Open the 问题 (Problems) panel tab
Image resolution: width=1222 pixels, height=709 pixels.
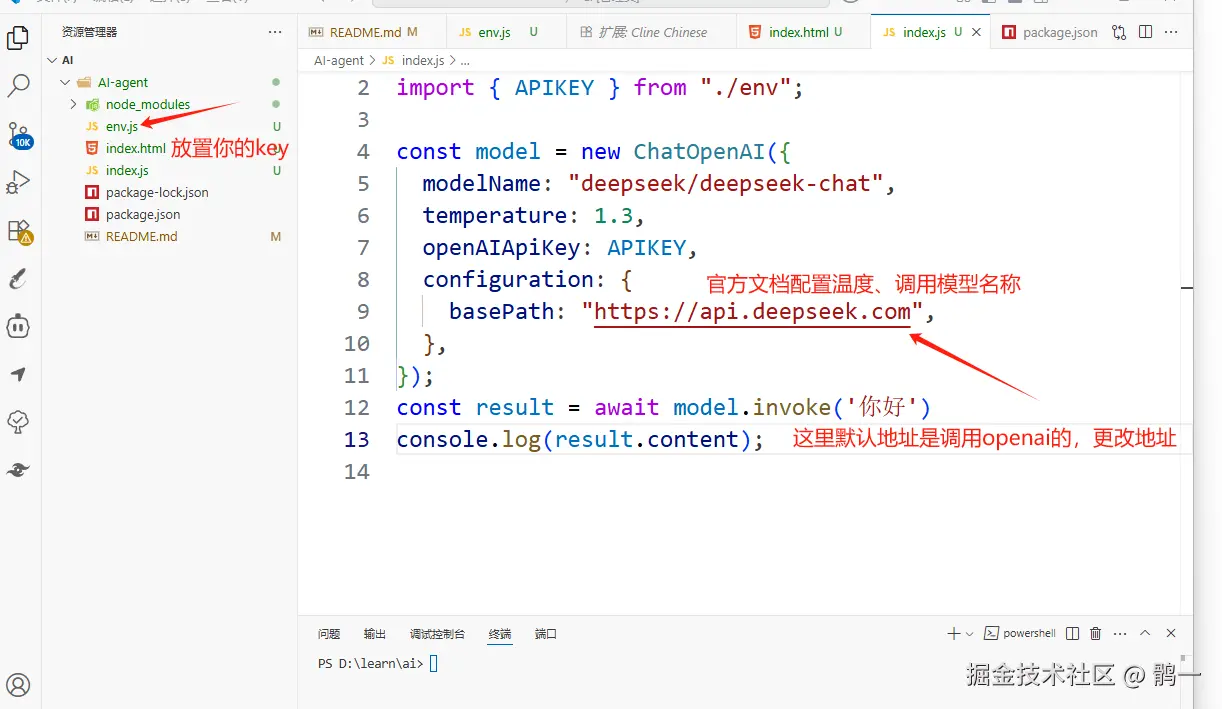(x=329, y=634)
